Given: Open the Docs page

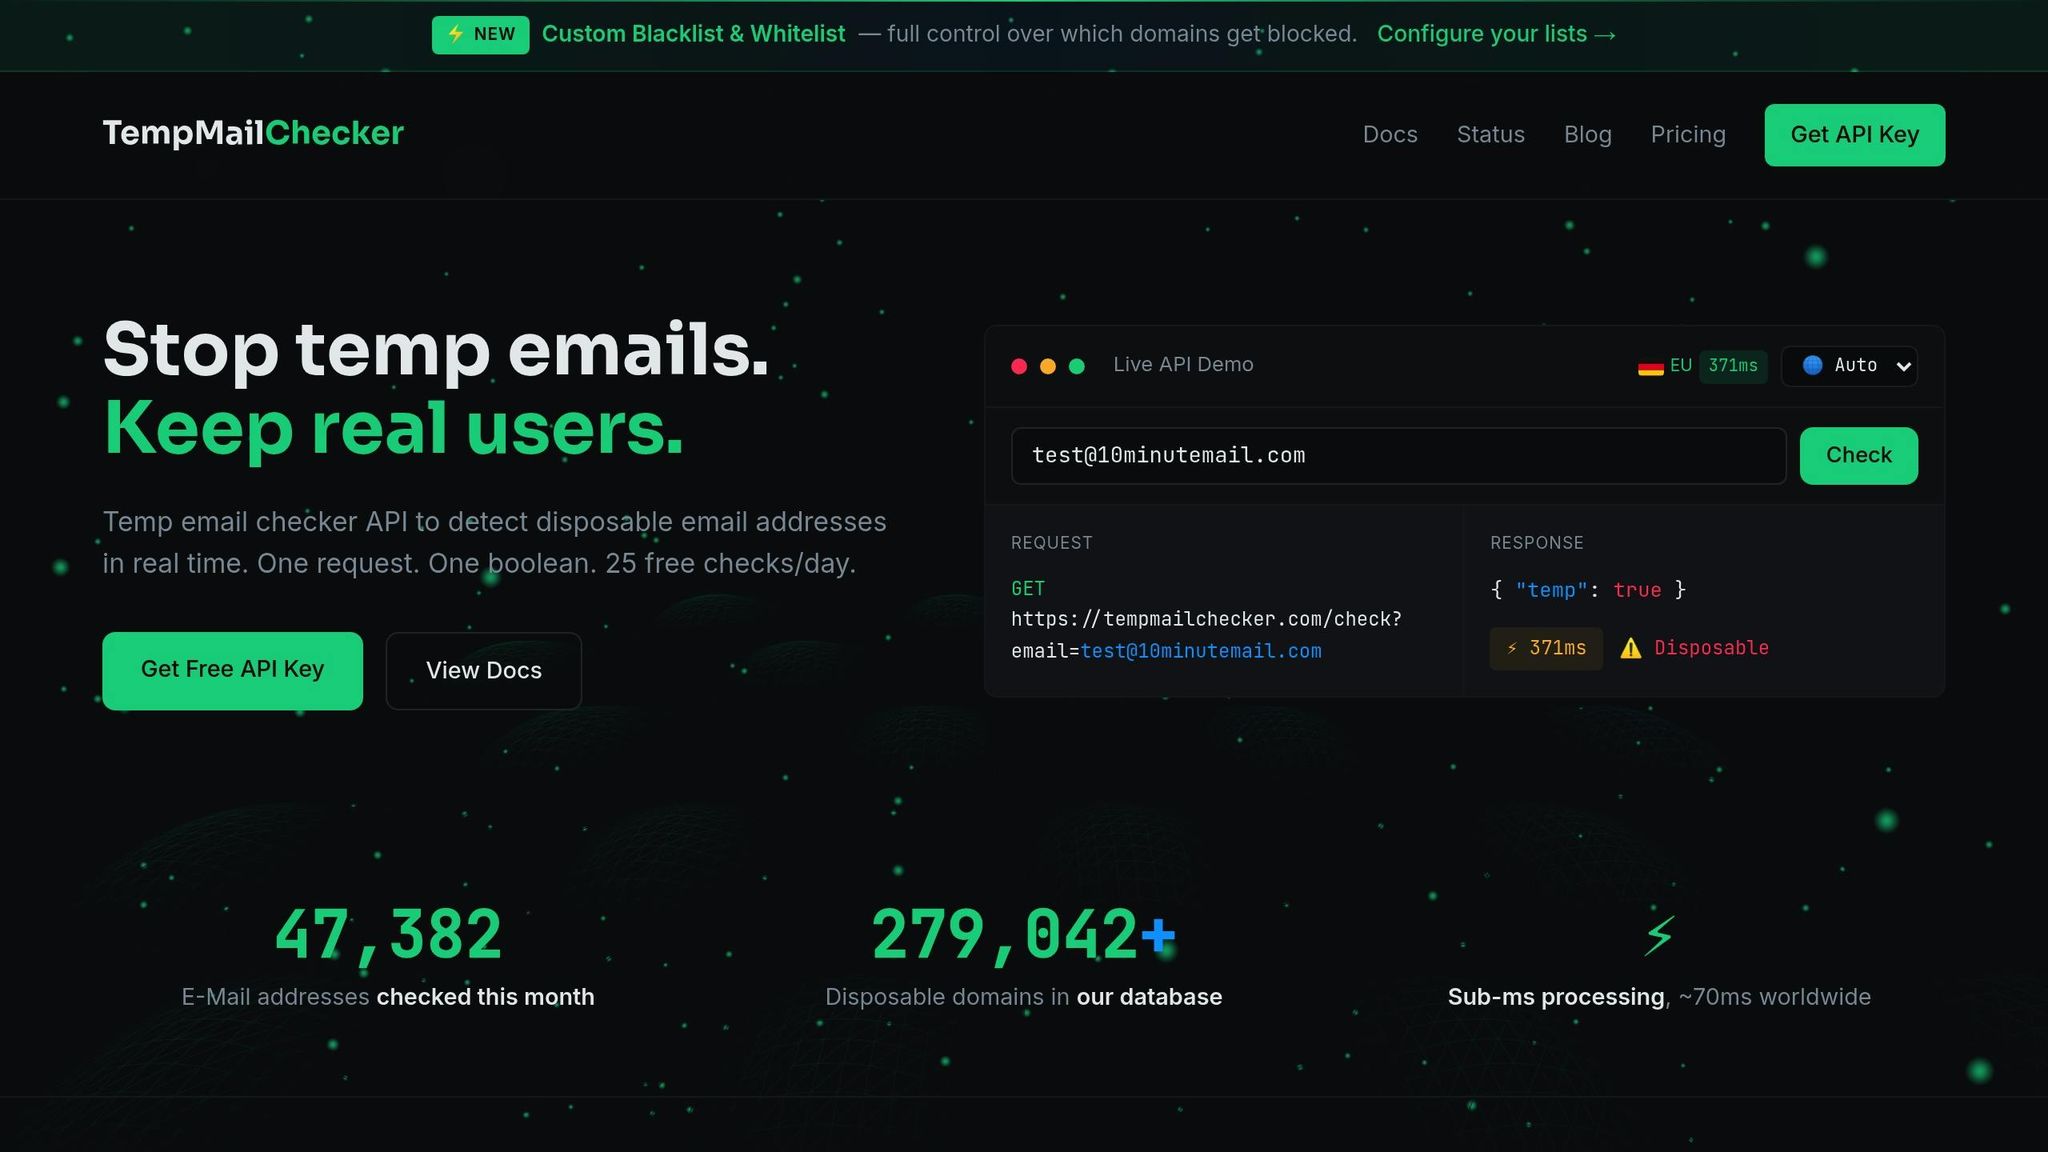Looking at the screenshot, I should click(x=1389, y=134).
